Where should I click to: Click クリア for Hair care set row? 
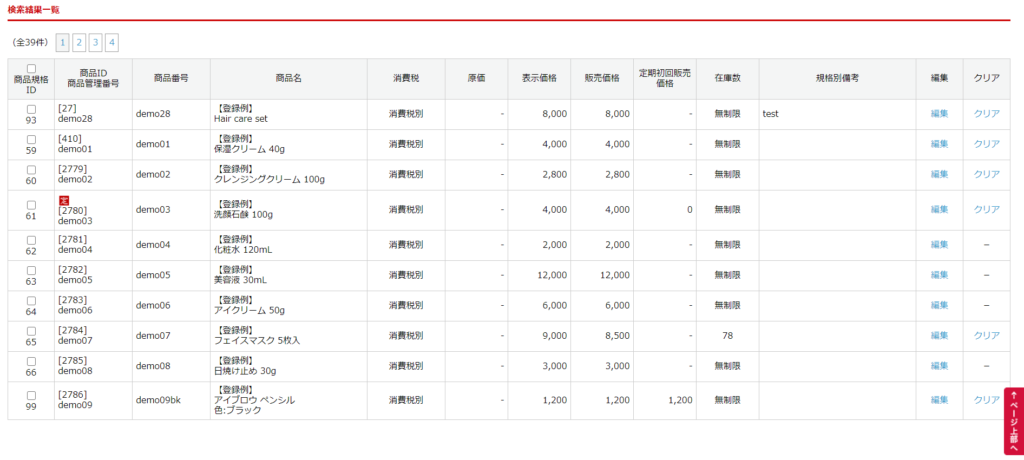coord(986,114)
